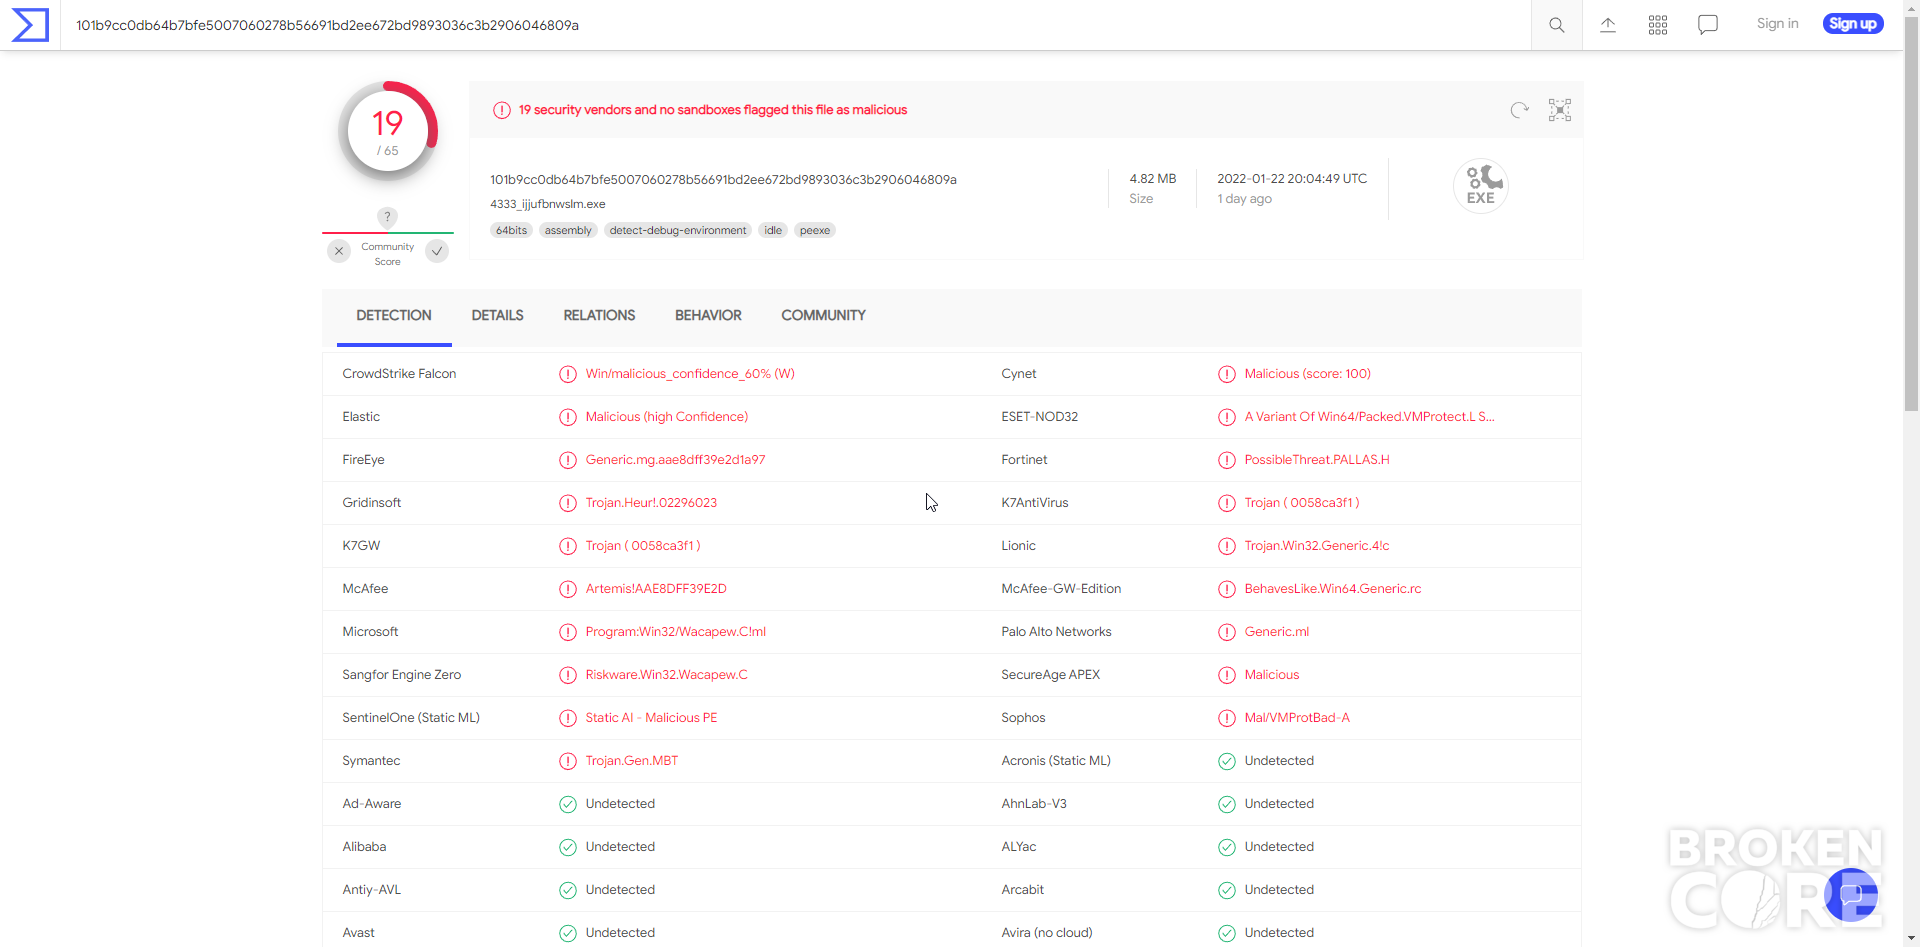Click Trojan.Gen.MBT Symantec result
Image resolution: width=1920 pixels, height=947 pixels.
coord(632,761)
